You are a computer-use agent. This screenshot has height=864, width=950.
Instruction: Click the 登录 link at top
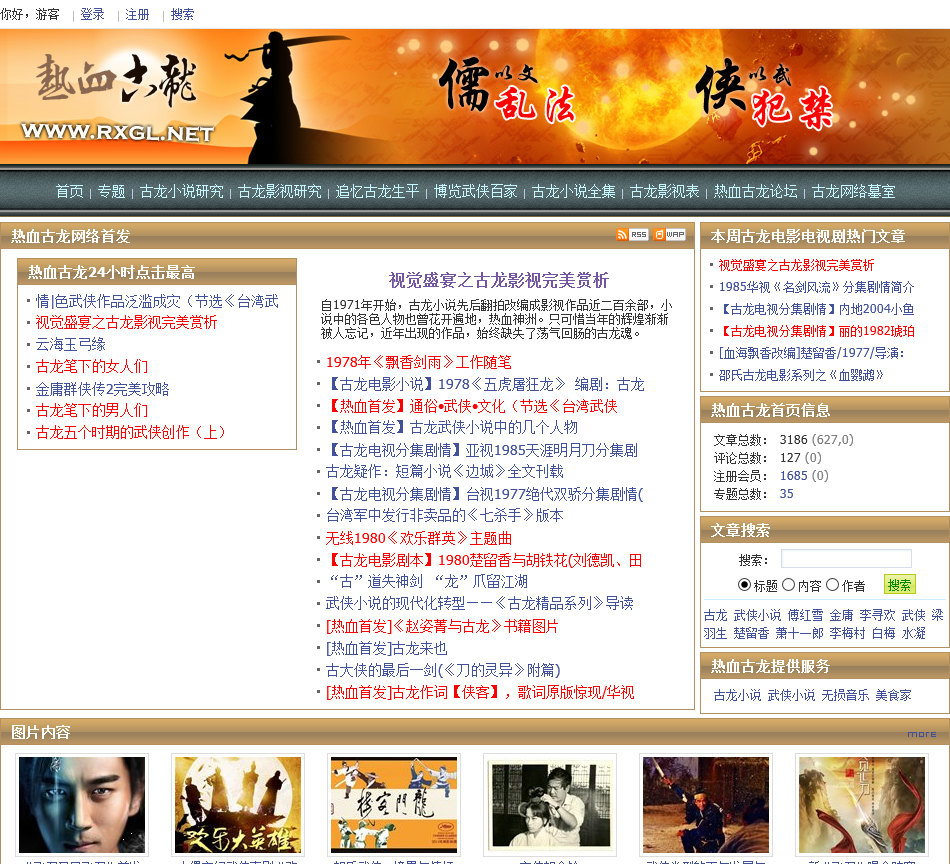click(x=92, y=14)
